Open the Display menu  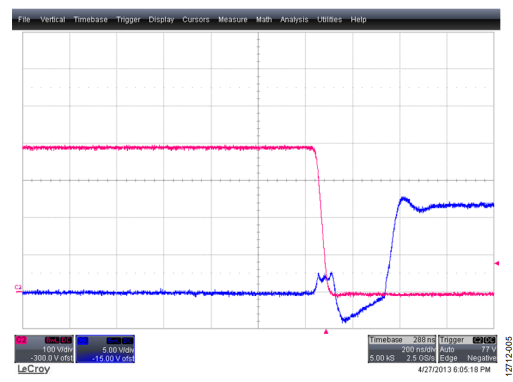(161, 20)
